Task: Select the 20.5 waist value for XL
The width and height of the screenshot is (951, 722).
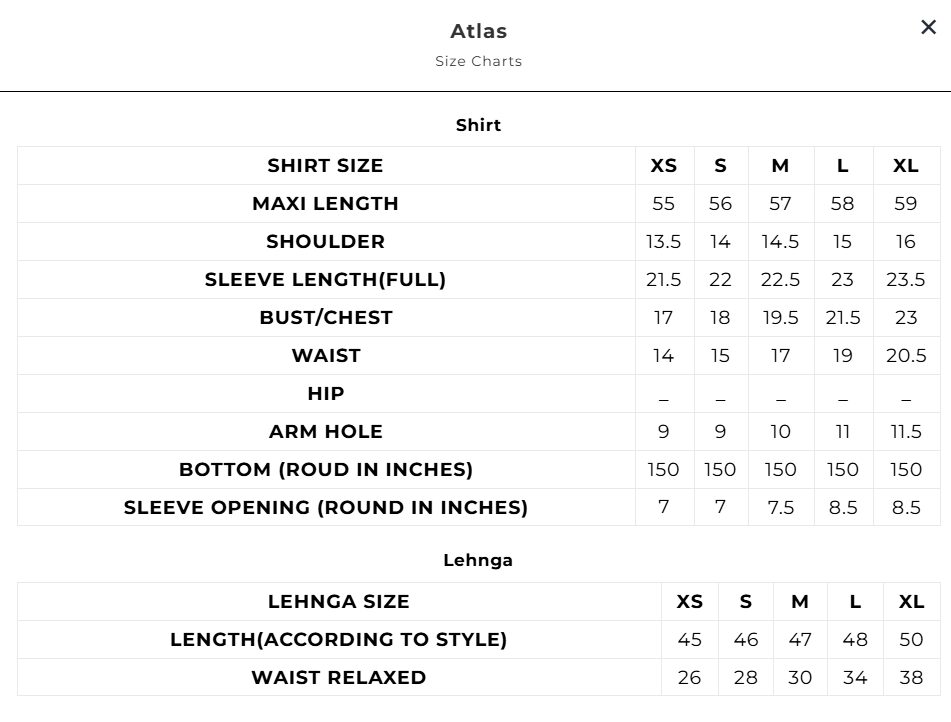Action: coord(905,356)
